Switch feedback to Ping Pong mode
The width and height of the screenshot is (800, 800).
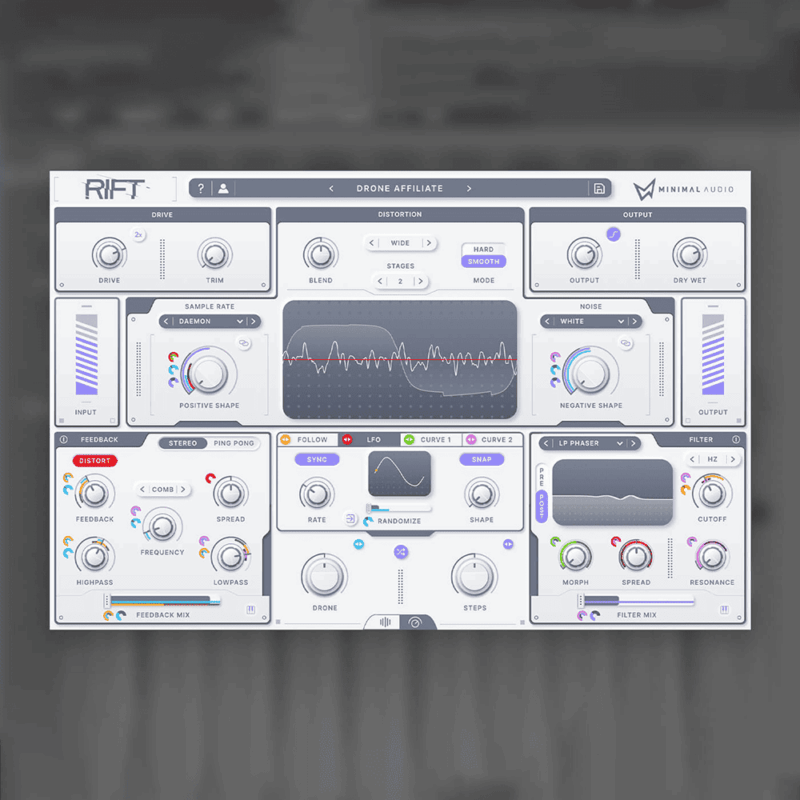234,443
